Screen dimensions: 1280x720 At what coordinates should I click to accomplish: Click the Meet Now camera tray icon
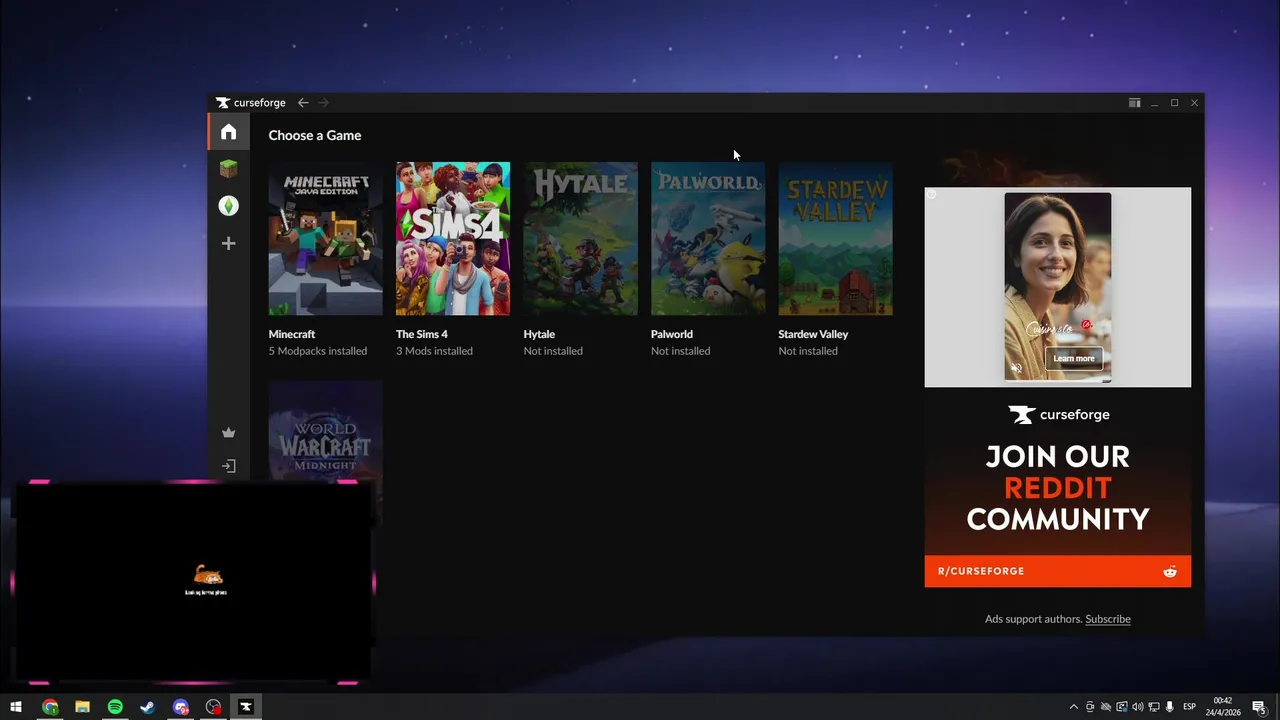pos(1090,707)
